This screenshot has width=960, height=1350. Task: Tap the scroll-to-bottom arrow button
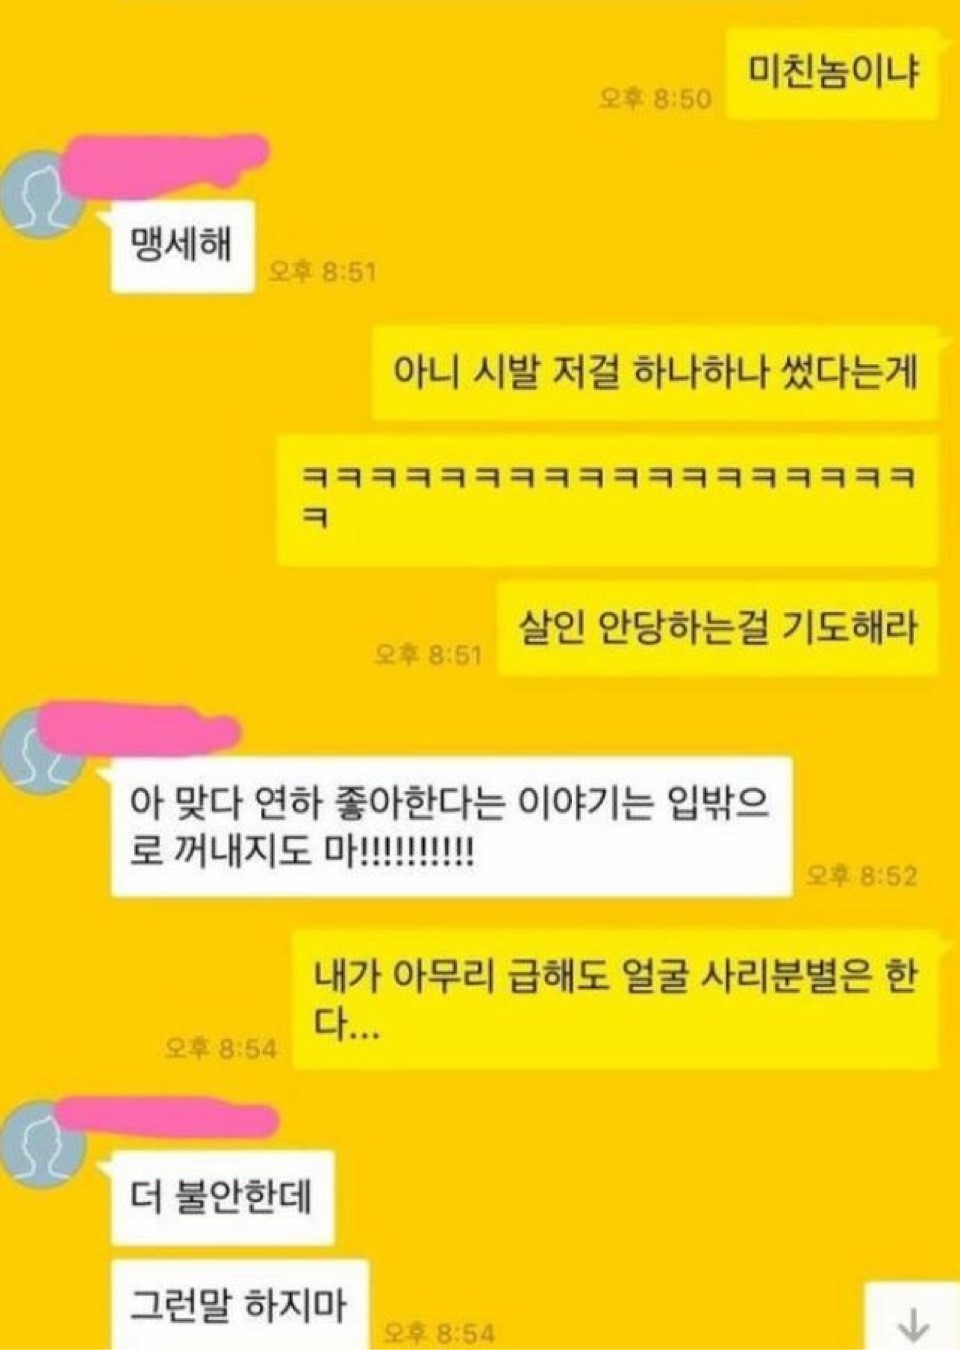tap(912, 1317)
